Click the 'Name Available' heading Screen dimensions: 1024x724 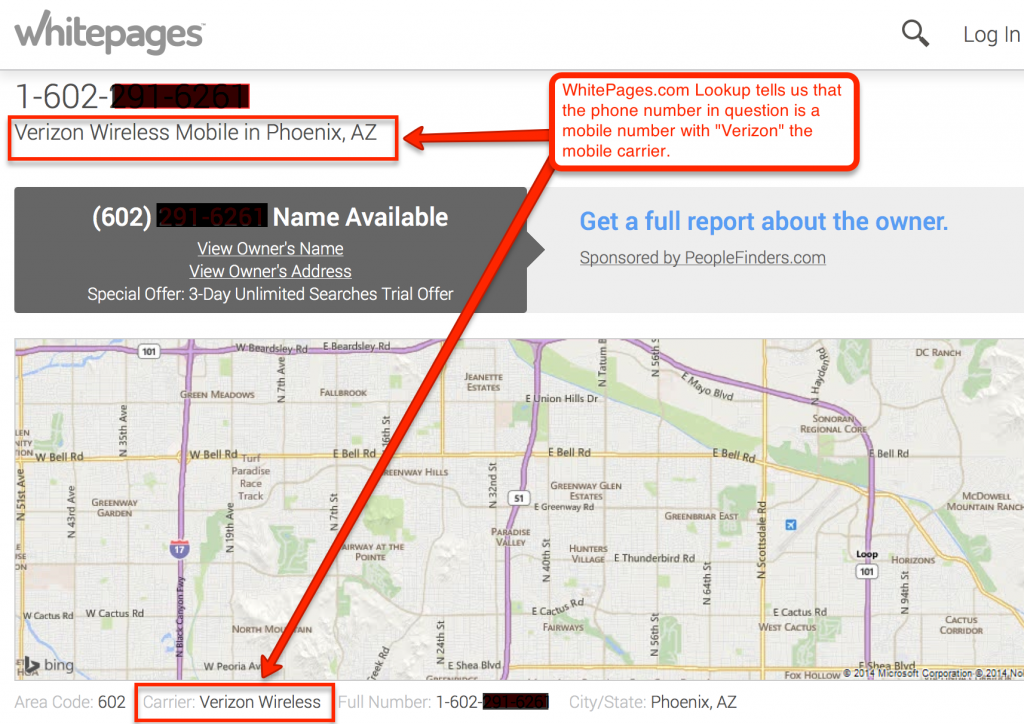(360, 217)
